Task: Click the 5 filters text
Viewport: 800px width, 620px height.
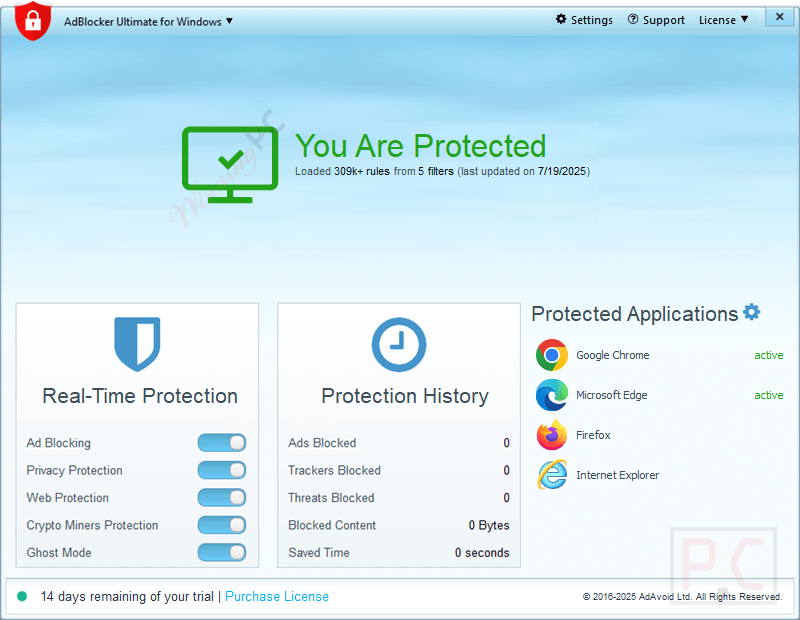Action: click(x=436, y=171)
